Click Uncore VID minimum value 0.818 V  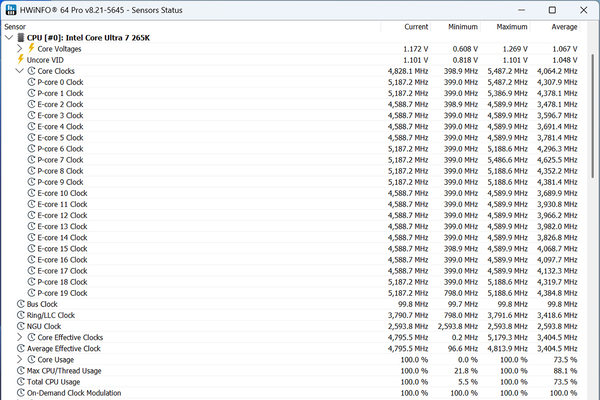(465, 60)
